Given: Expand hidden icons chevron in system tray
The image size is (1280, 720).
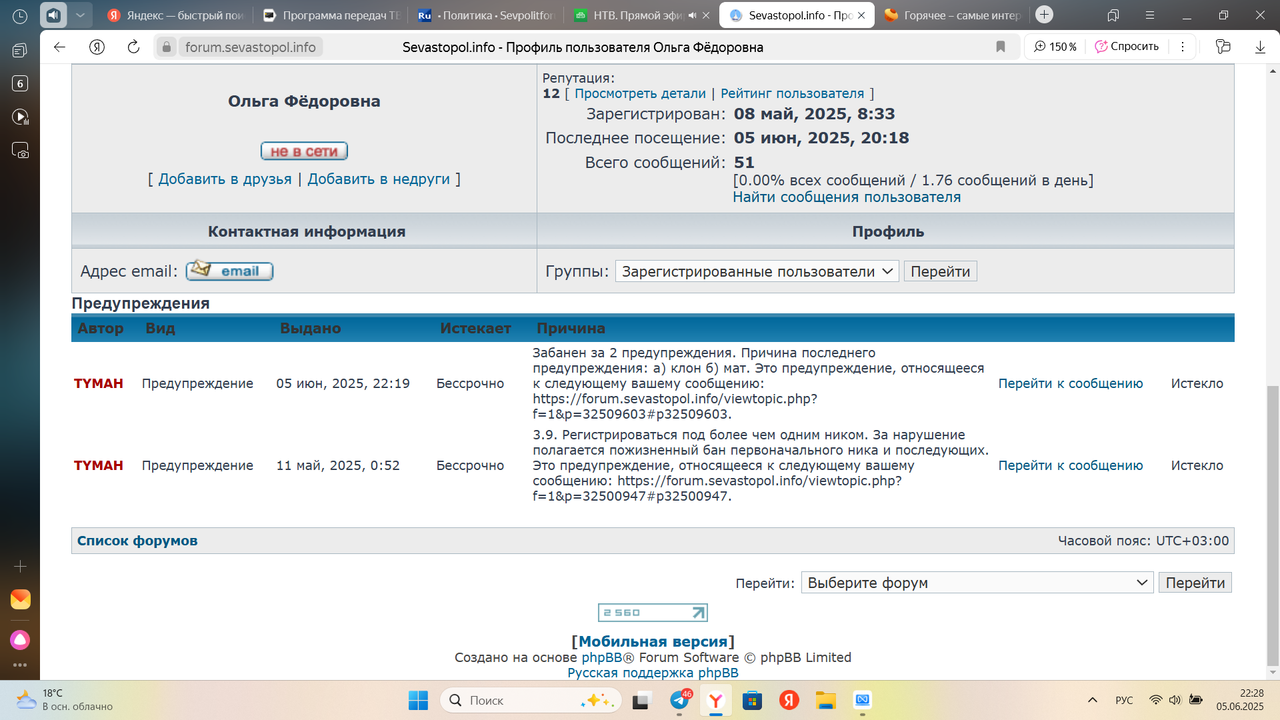Looking at the screenshot, I should (x=1093, y=700).
